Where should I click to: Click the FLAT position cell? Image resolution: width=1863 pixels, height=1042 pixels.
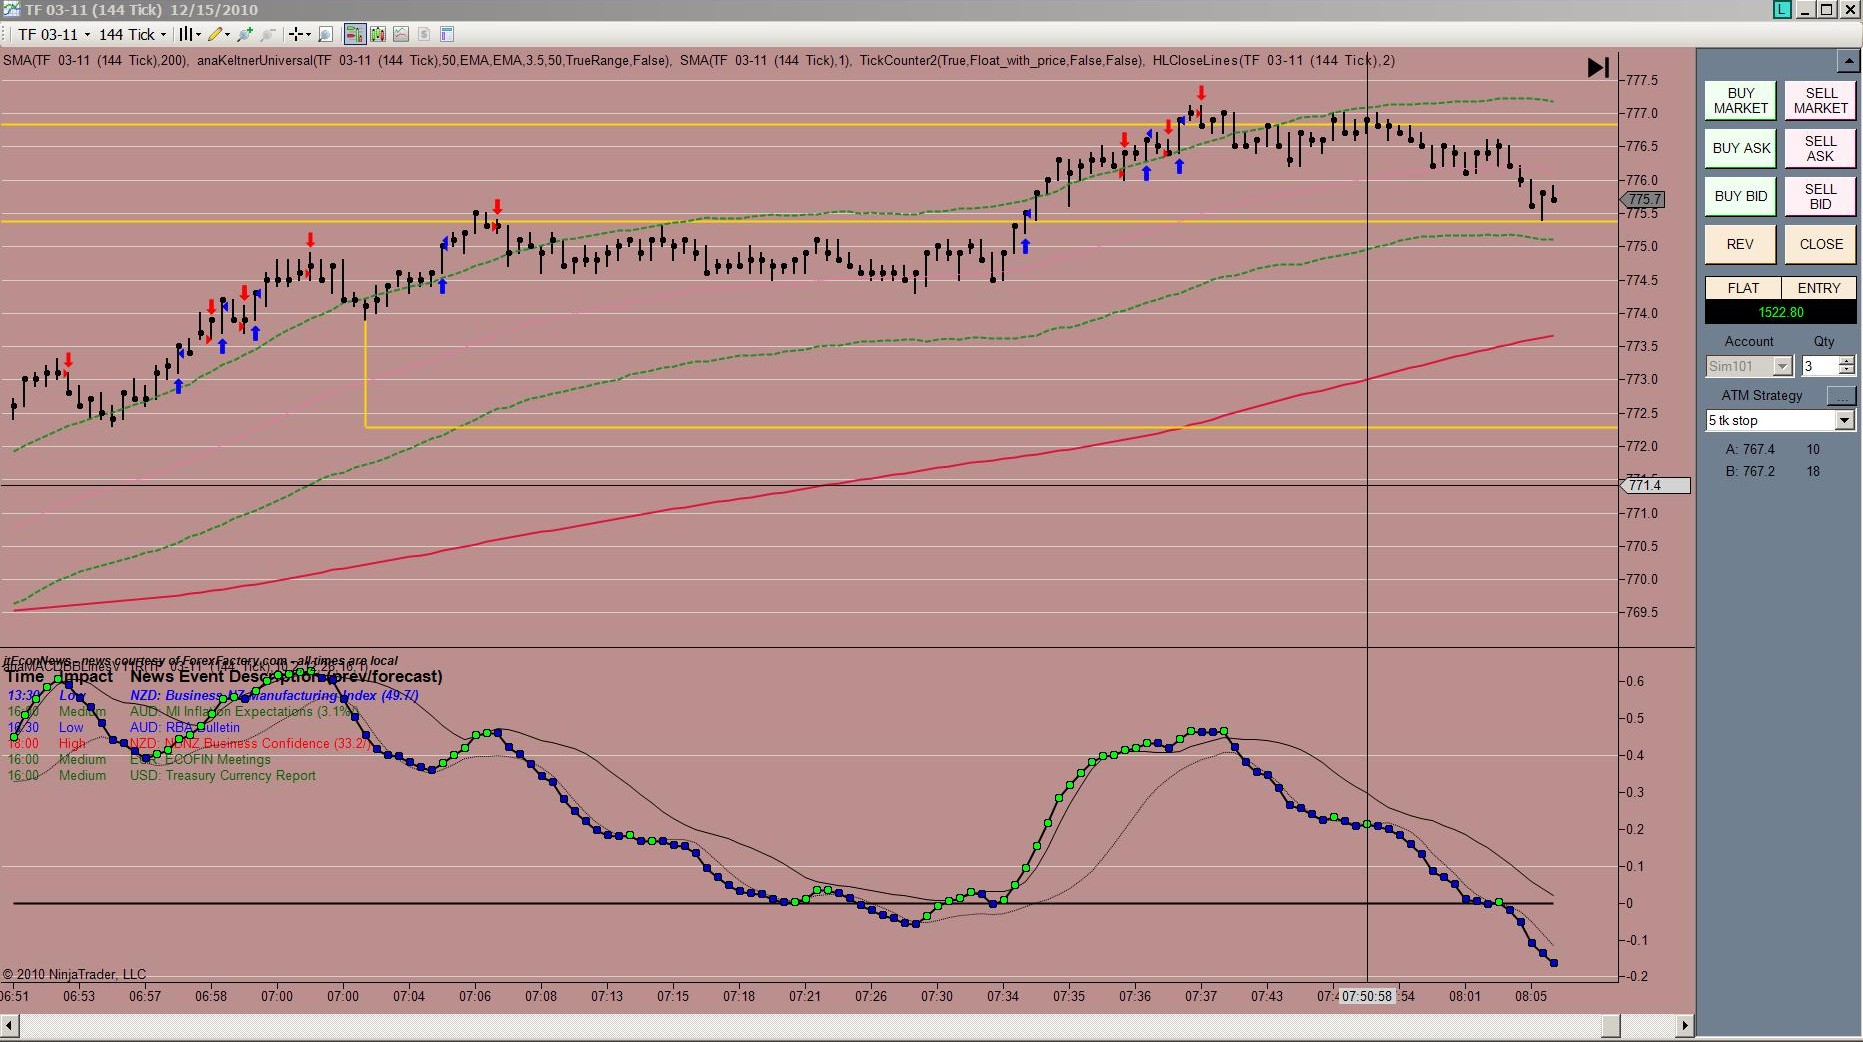pyautogui.click(x=1743, y=288)
